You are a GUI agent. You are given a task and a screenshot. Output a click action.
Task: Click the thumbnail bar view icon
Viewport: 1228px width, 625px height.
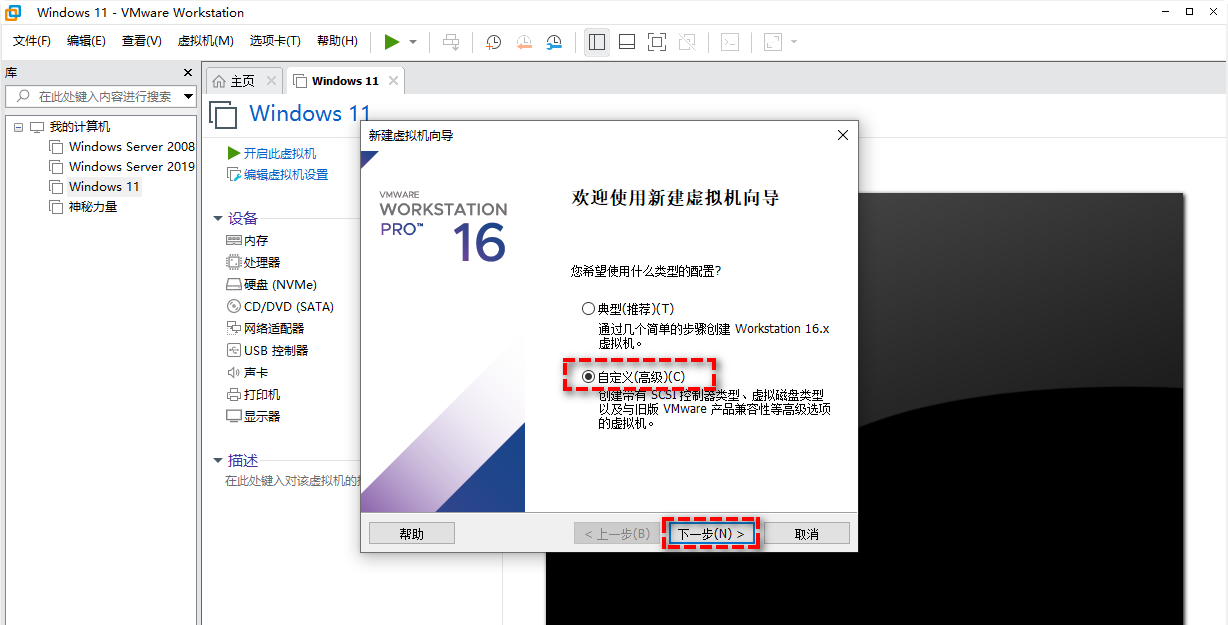[627, 42]
